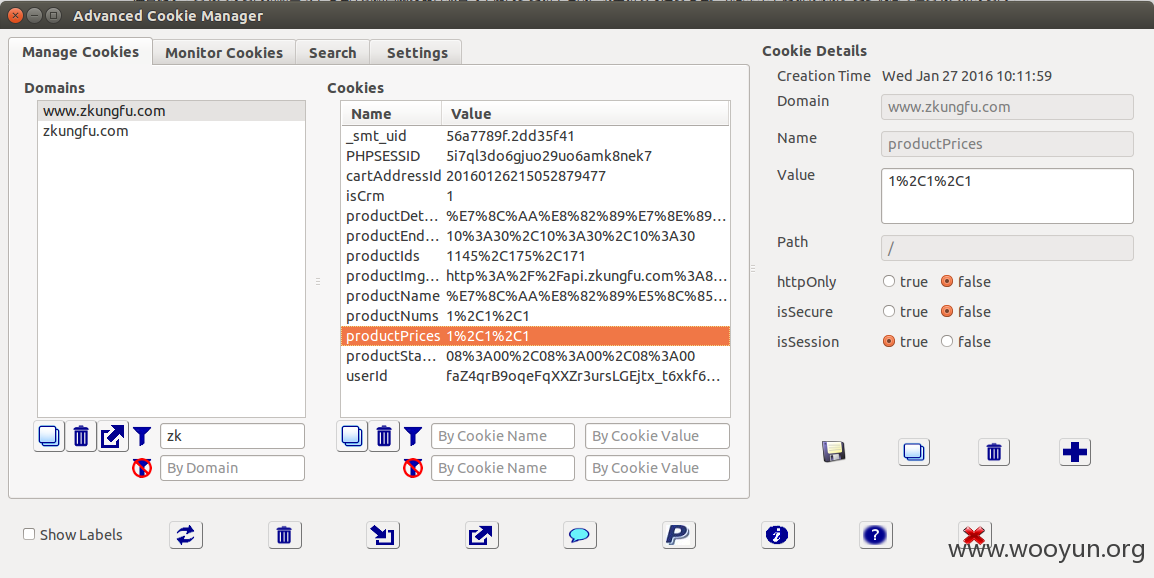Click the domain filter field containing 'zk'
The height and width of the screenshot is (578, 1154).
pyautogui.click(x=232, y=436)
